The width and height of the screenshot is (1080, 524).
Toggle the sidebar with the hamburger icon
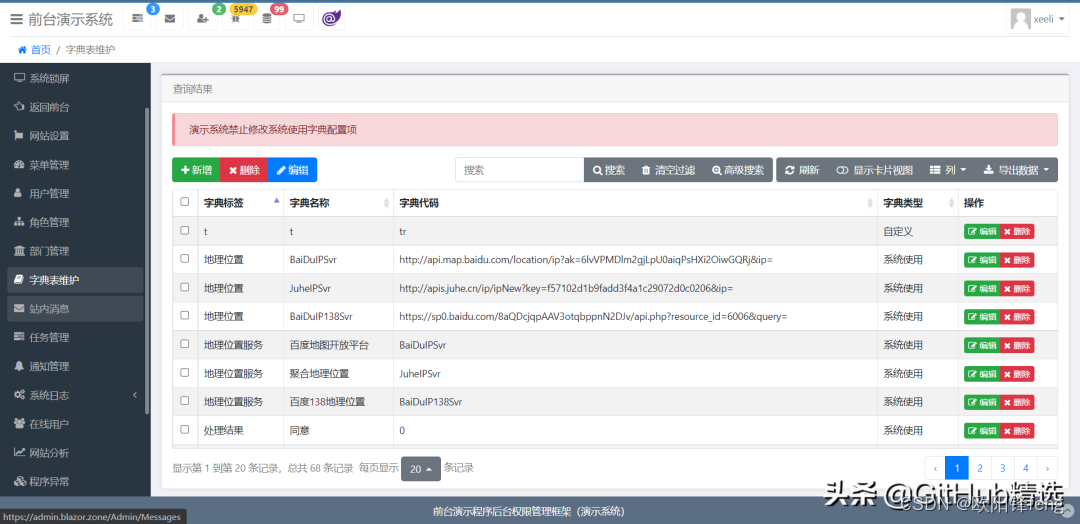[17, 19]
